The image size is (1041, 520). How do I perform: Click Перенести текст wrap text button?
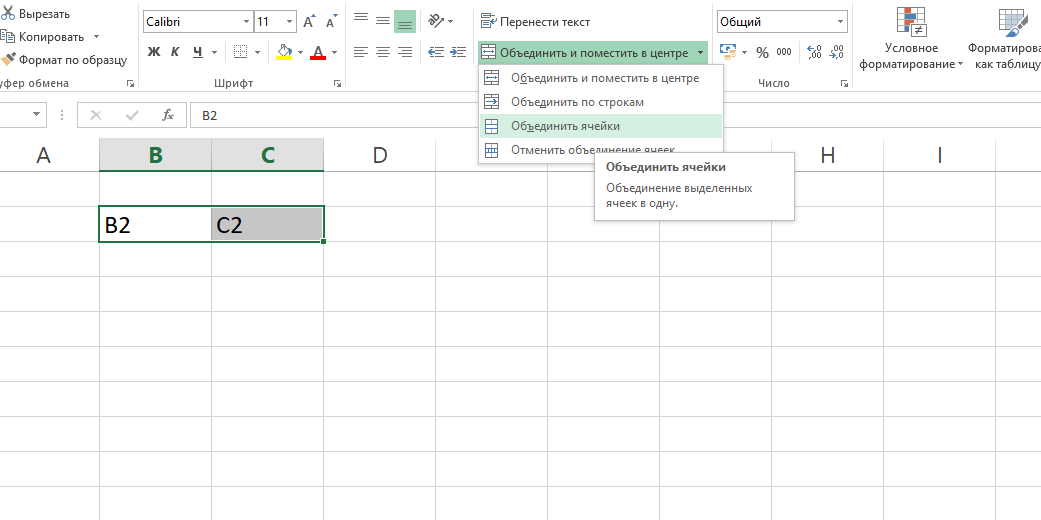535,22
